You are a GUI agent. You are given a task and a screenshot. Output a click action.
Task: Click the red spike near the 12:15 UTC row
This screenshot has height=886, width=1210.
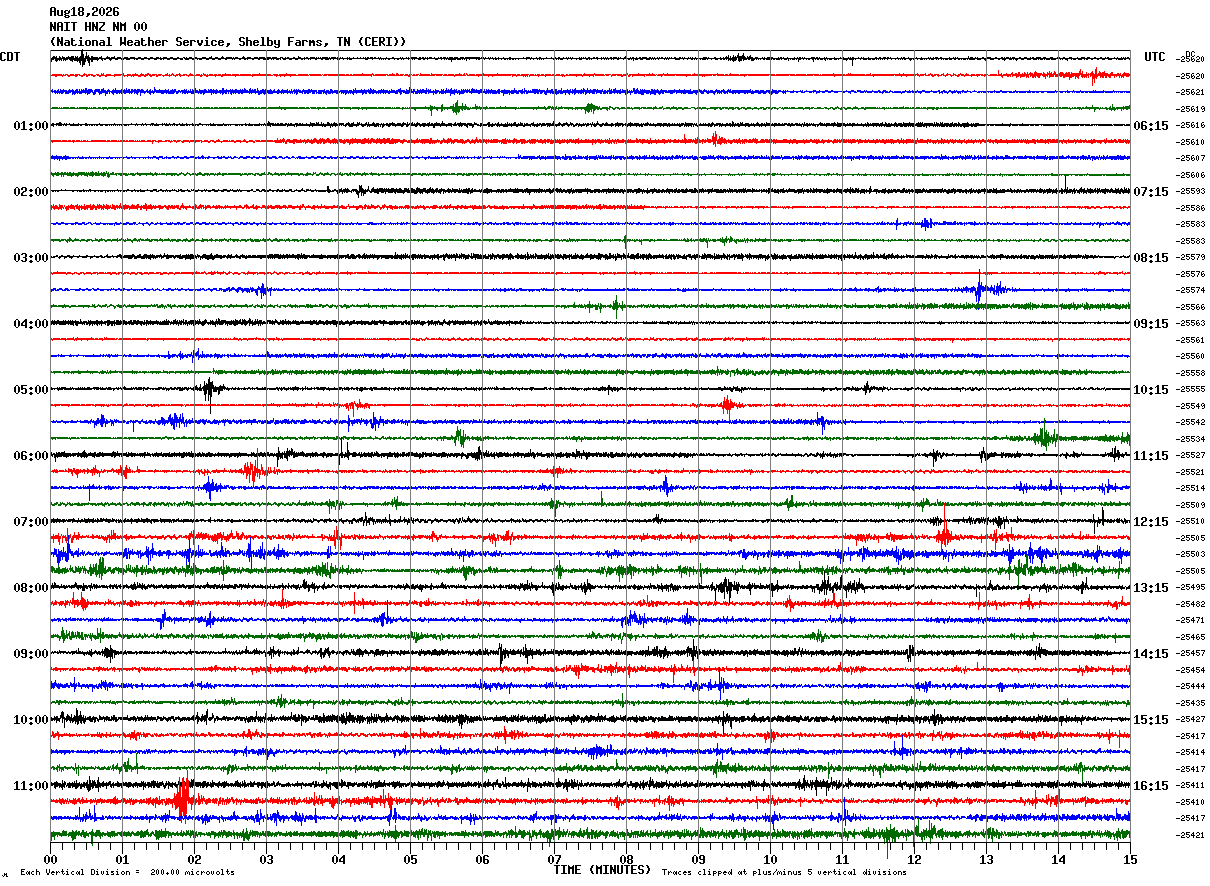coord(944,531)
